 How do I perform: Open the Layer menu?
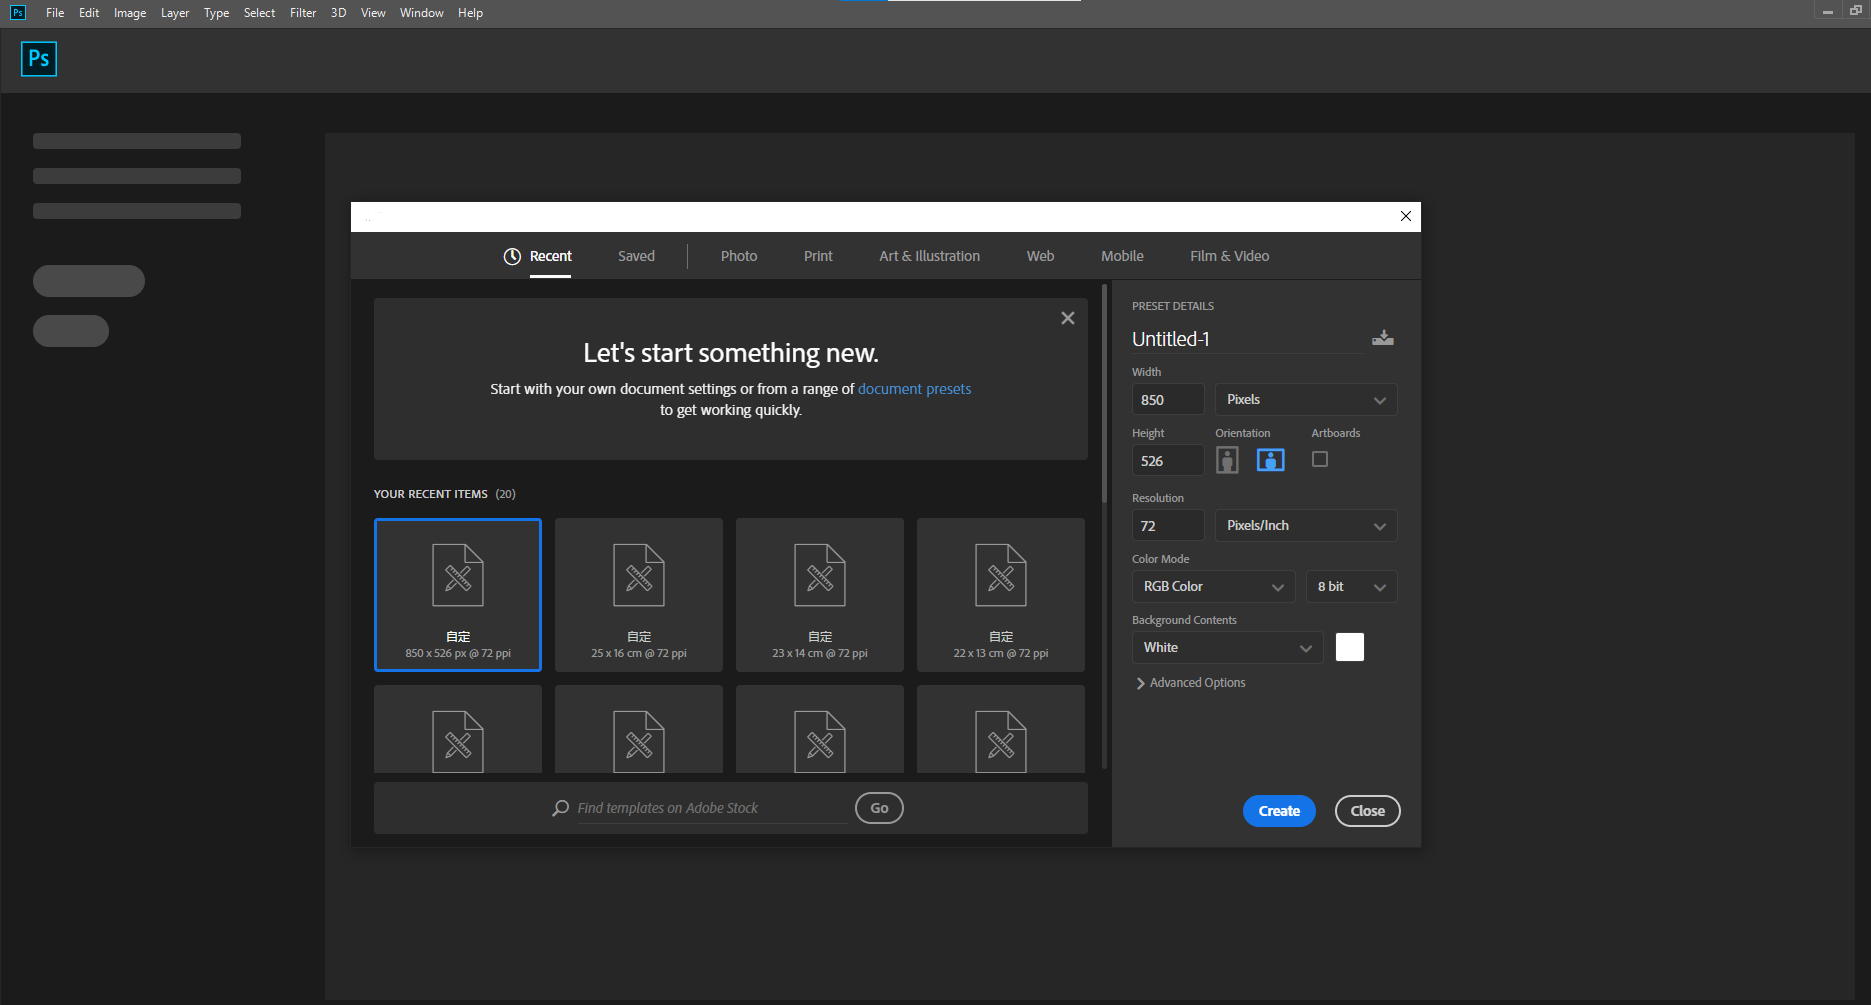click(x=175, y=13)
